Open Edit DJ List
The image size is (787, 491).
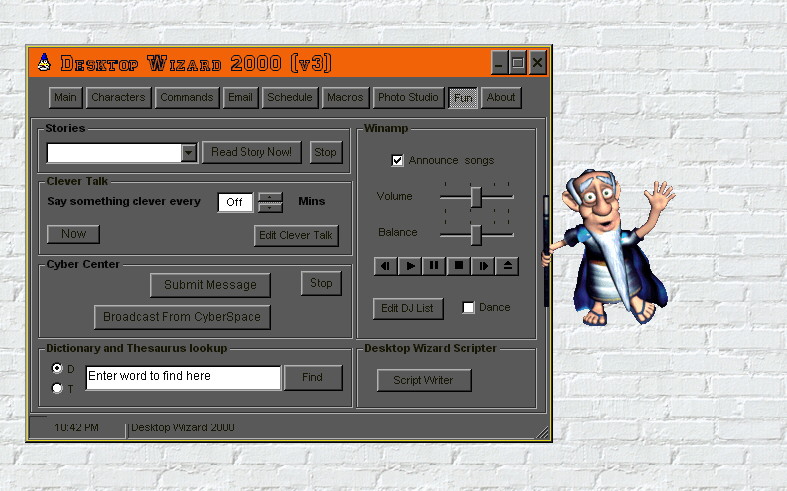click(x=408, y=308)
